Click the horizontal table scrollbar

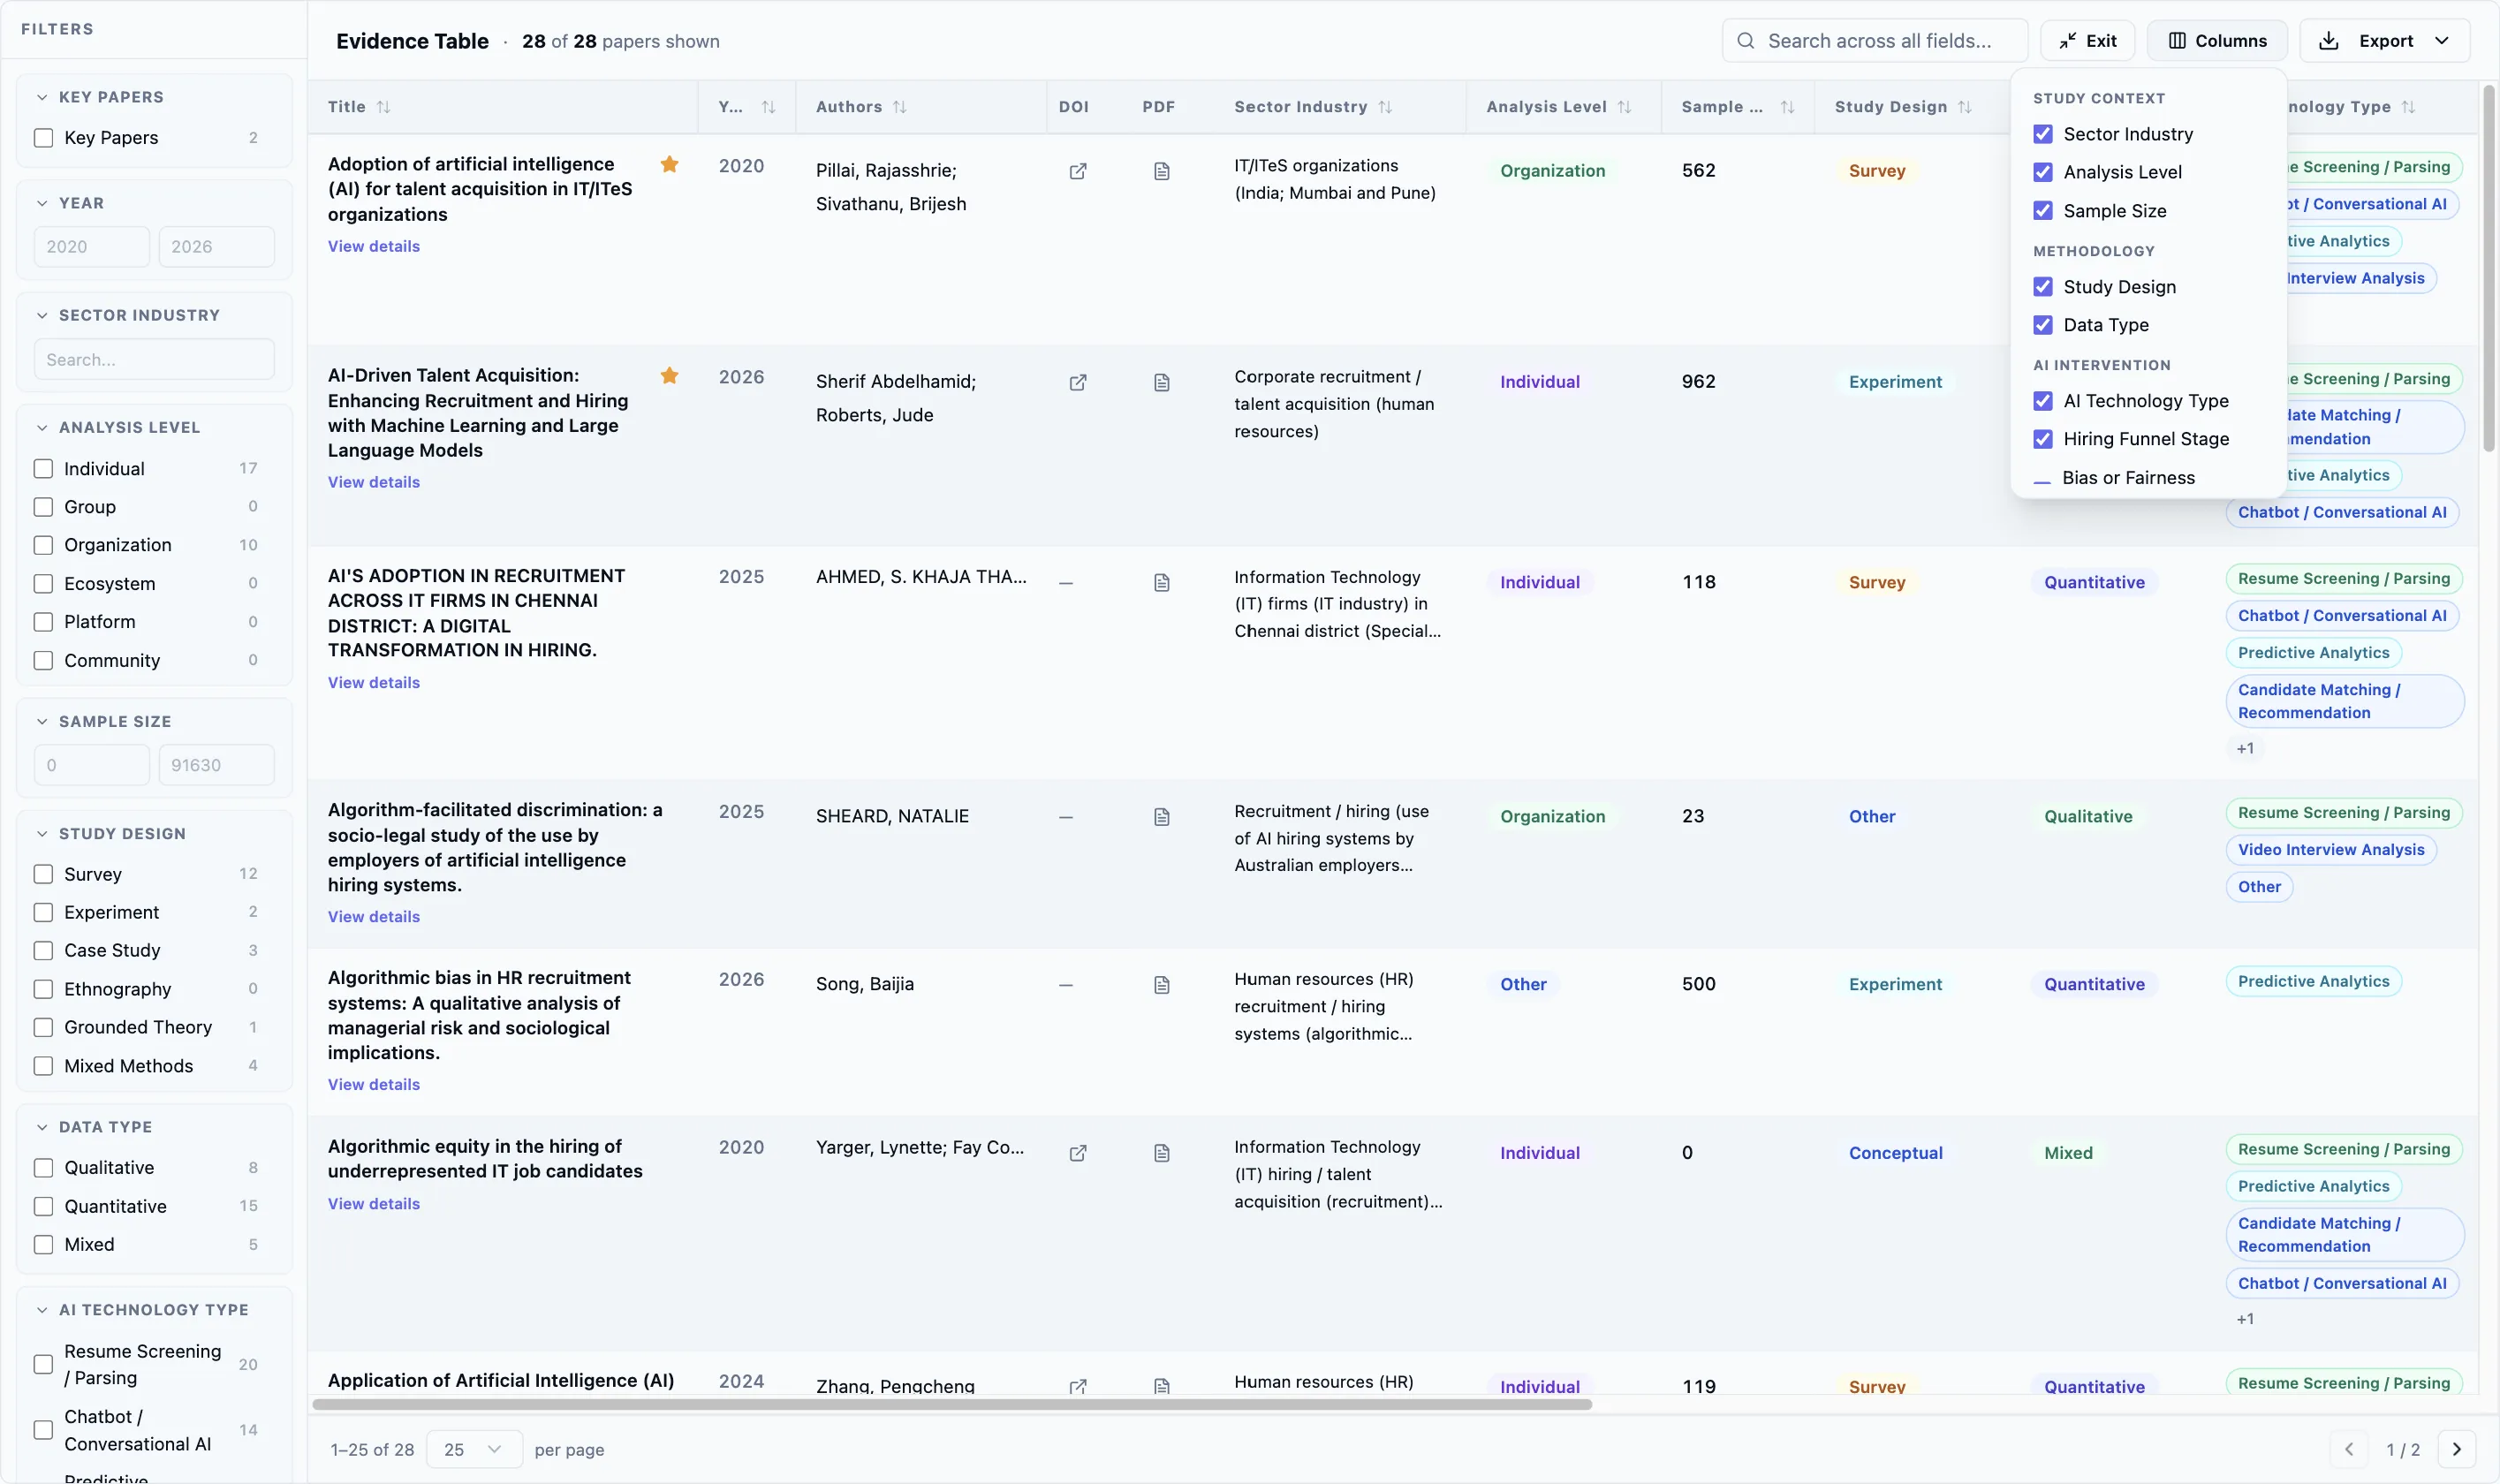point(952,1404)
